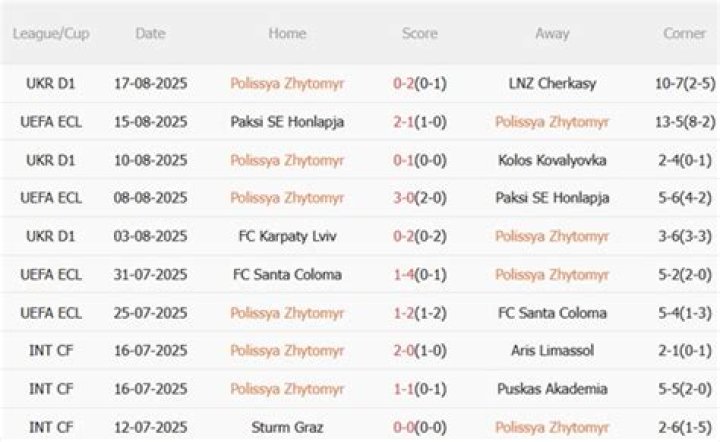Open FC Santa Coloma in 31-07-2025 row
720x442 pixels.
(287, 274)
